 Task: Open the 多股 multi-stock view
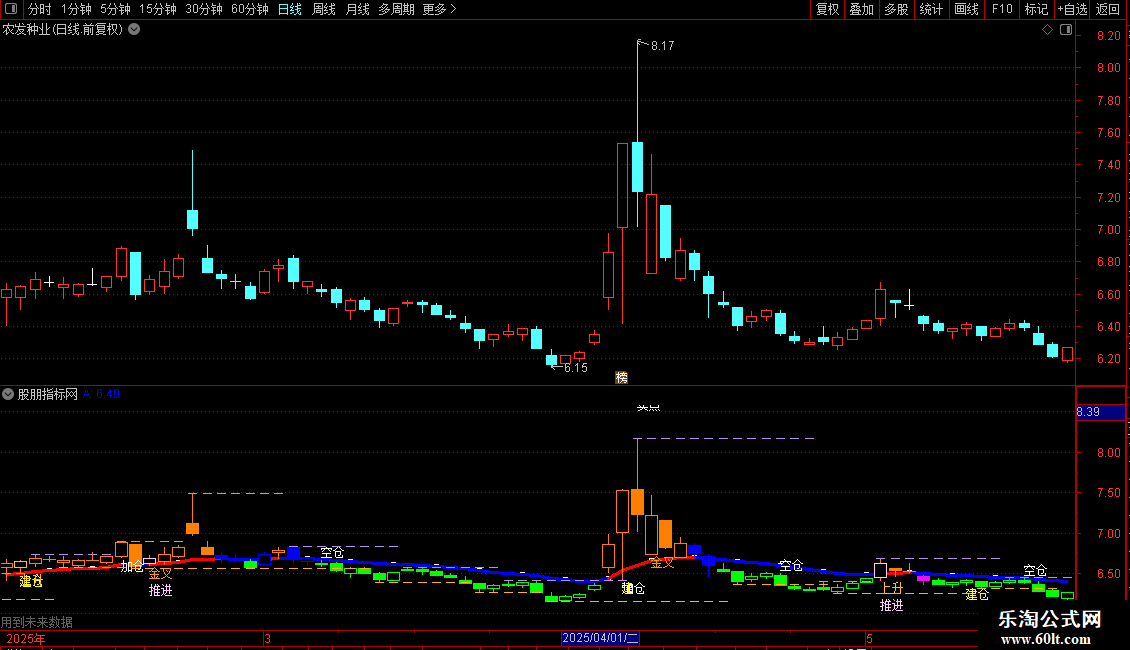(897, 9)
